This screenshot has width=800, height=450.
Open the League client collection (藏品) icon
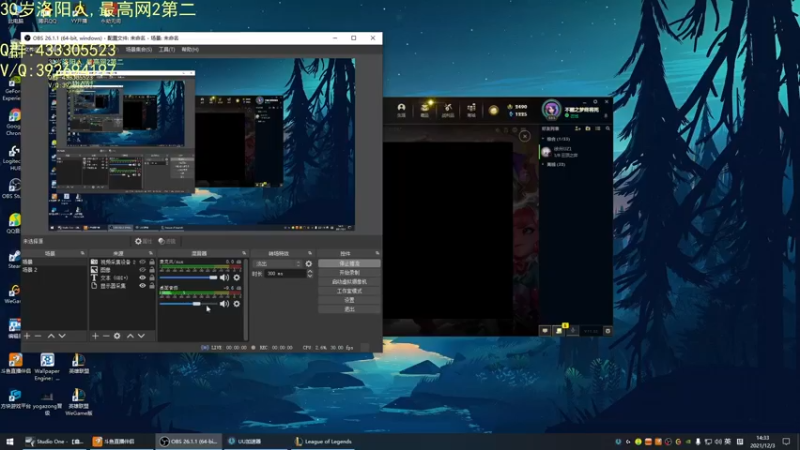(x=424, y=110)
